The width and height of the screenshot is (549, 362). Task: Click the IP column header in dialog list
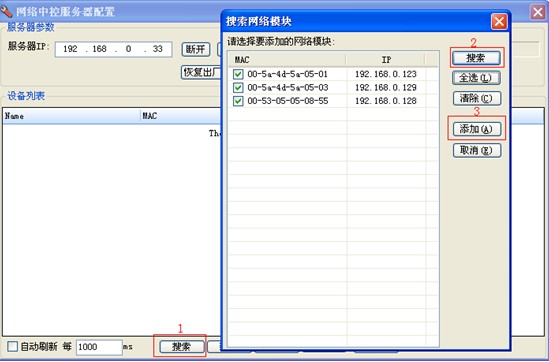386,60
